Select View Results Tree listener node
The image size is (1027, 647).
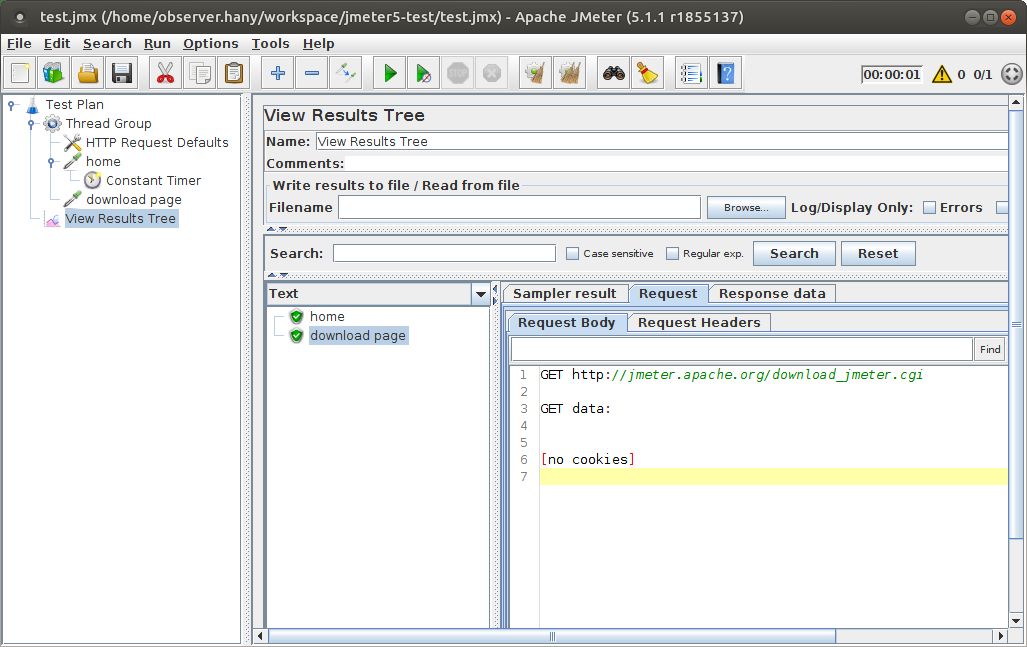(121, 219)
